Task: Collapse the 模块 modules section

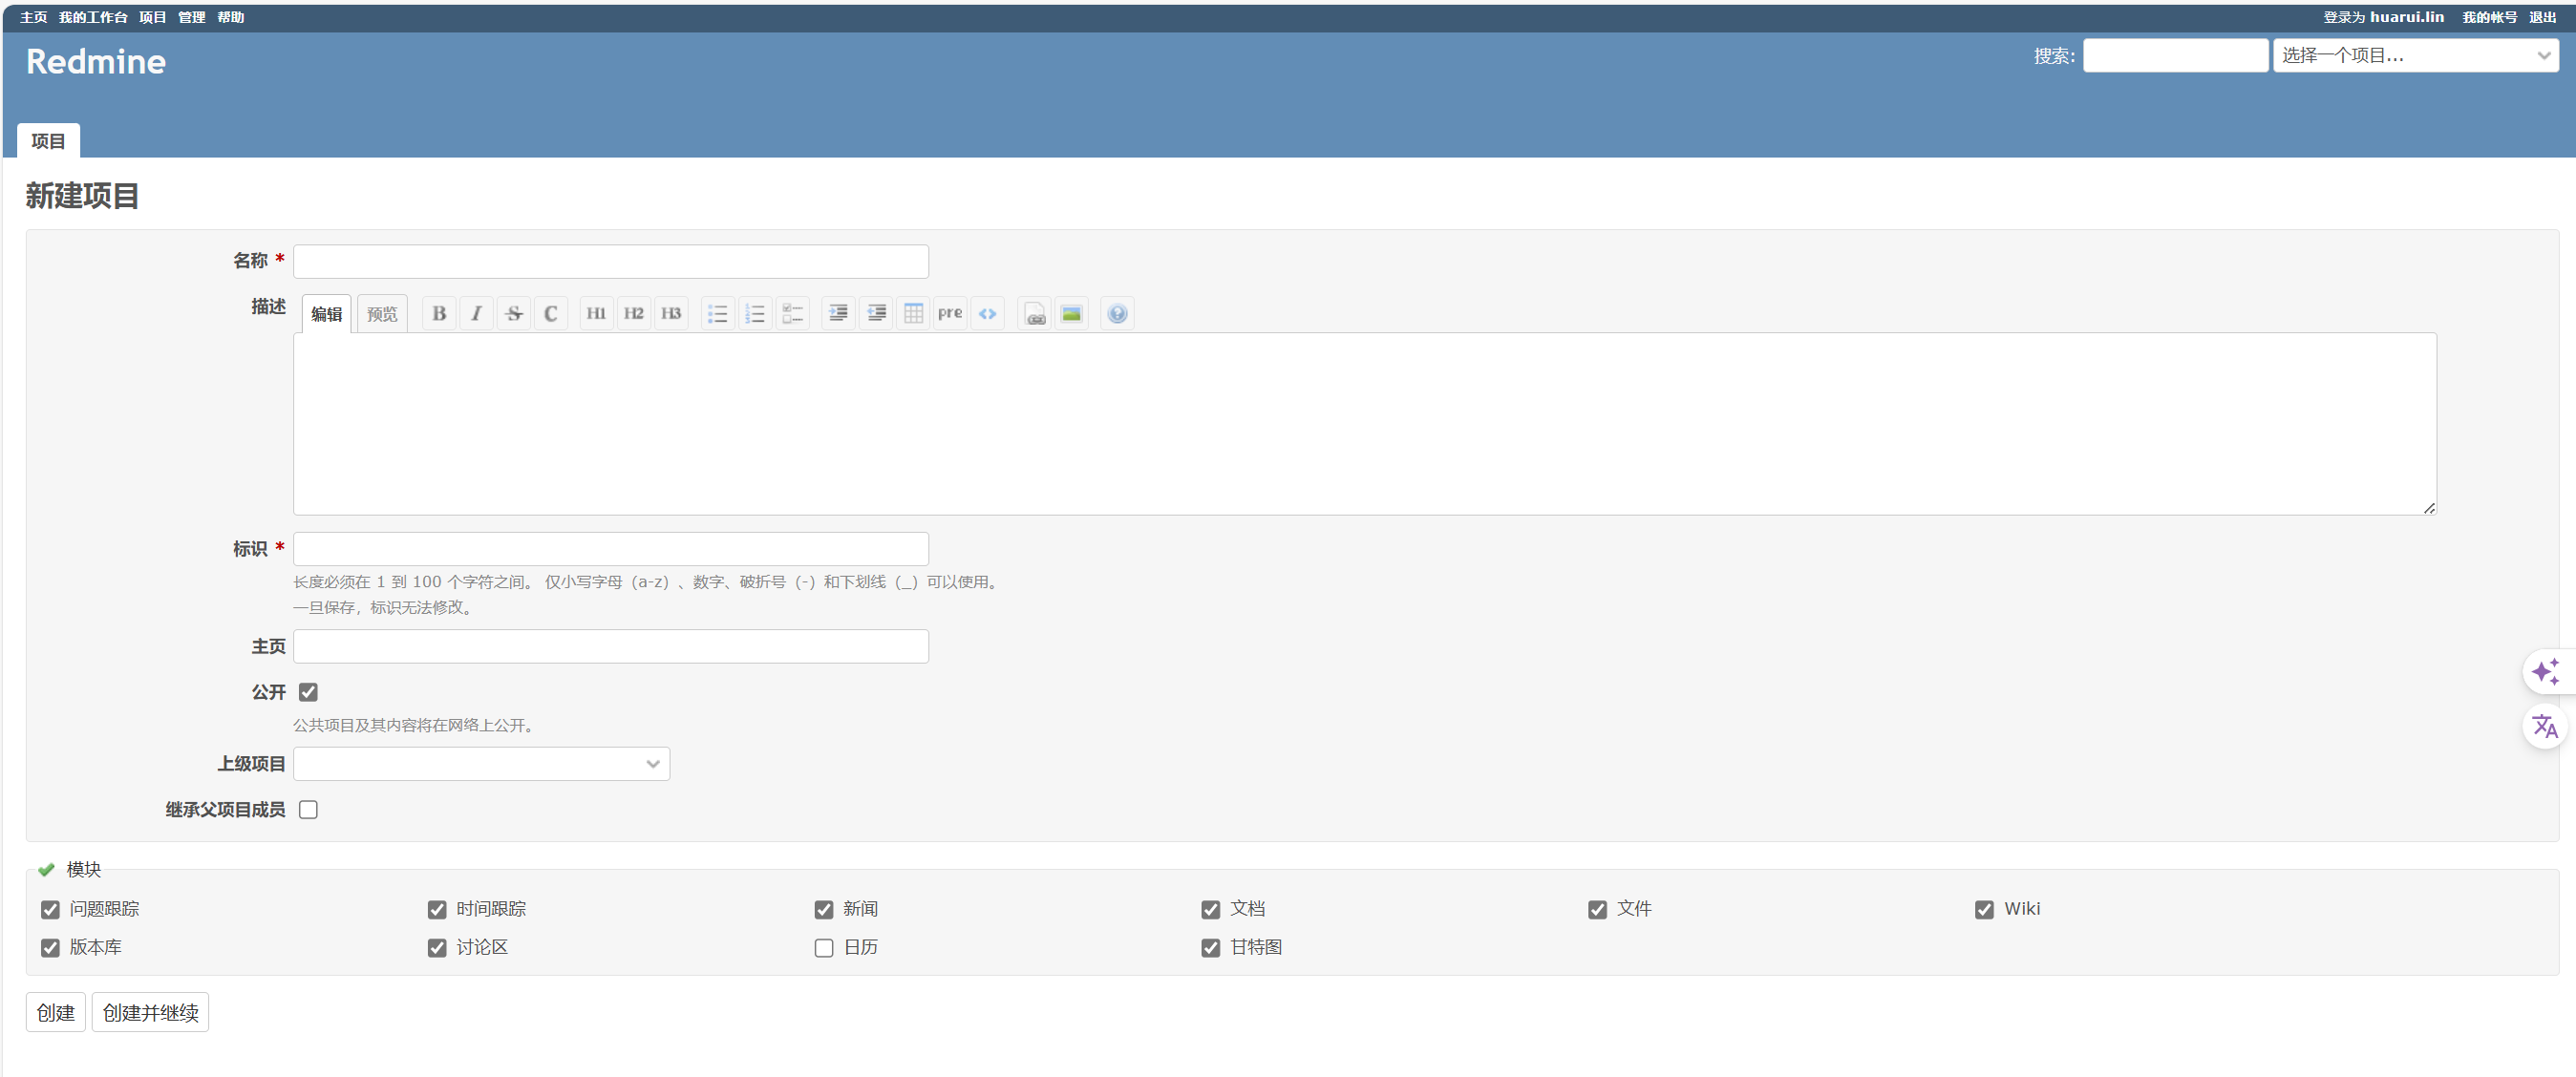Action: (x=83, y=869)
